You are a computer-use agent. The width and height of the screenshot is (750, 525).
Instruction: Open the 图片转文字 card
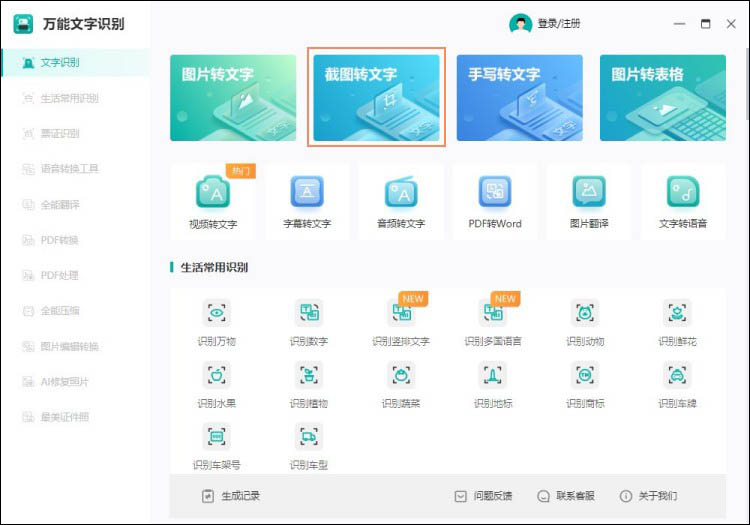click(233, 98)
